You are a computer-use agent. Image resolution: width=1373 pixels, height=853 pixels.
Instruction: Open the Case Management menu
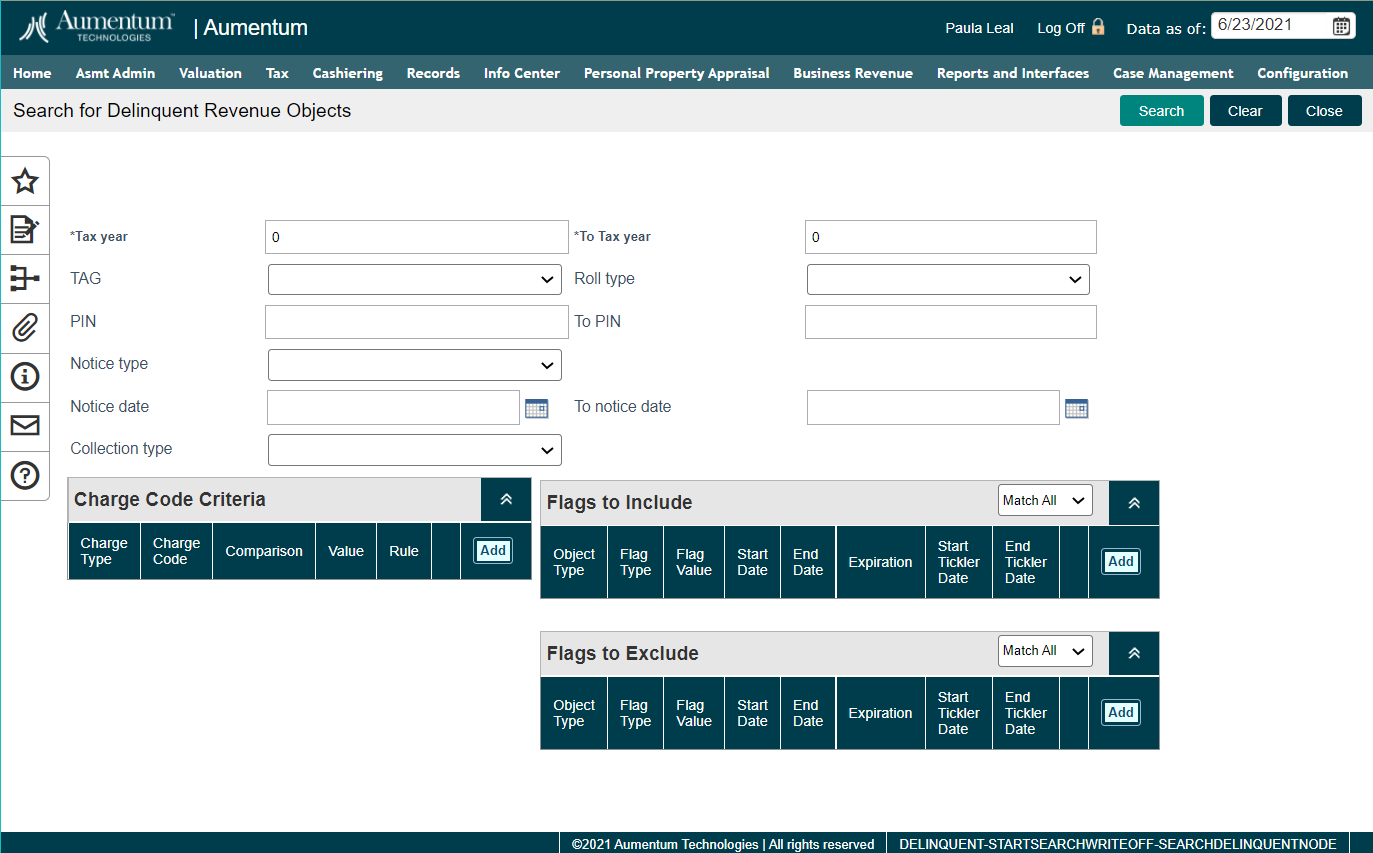1173,73
